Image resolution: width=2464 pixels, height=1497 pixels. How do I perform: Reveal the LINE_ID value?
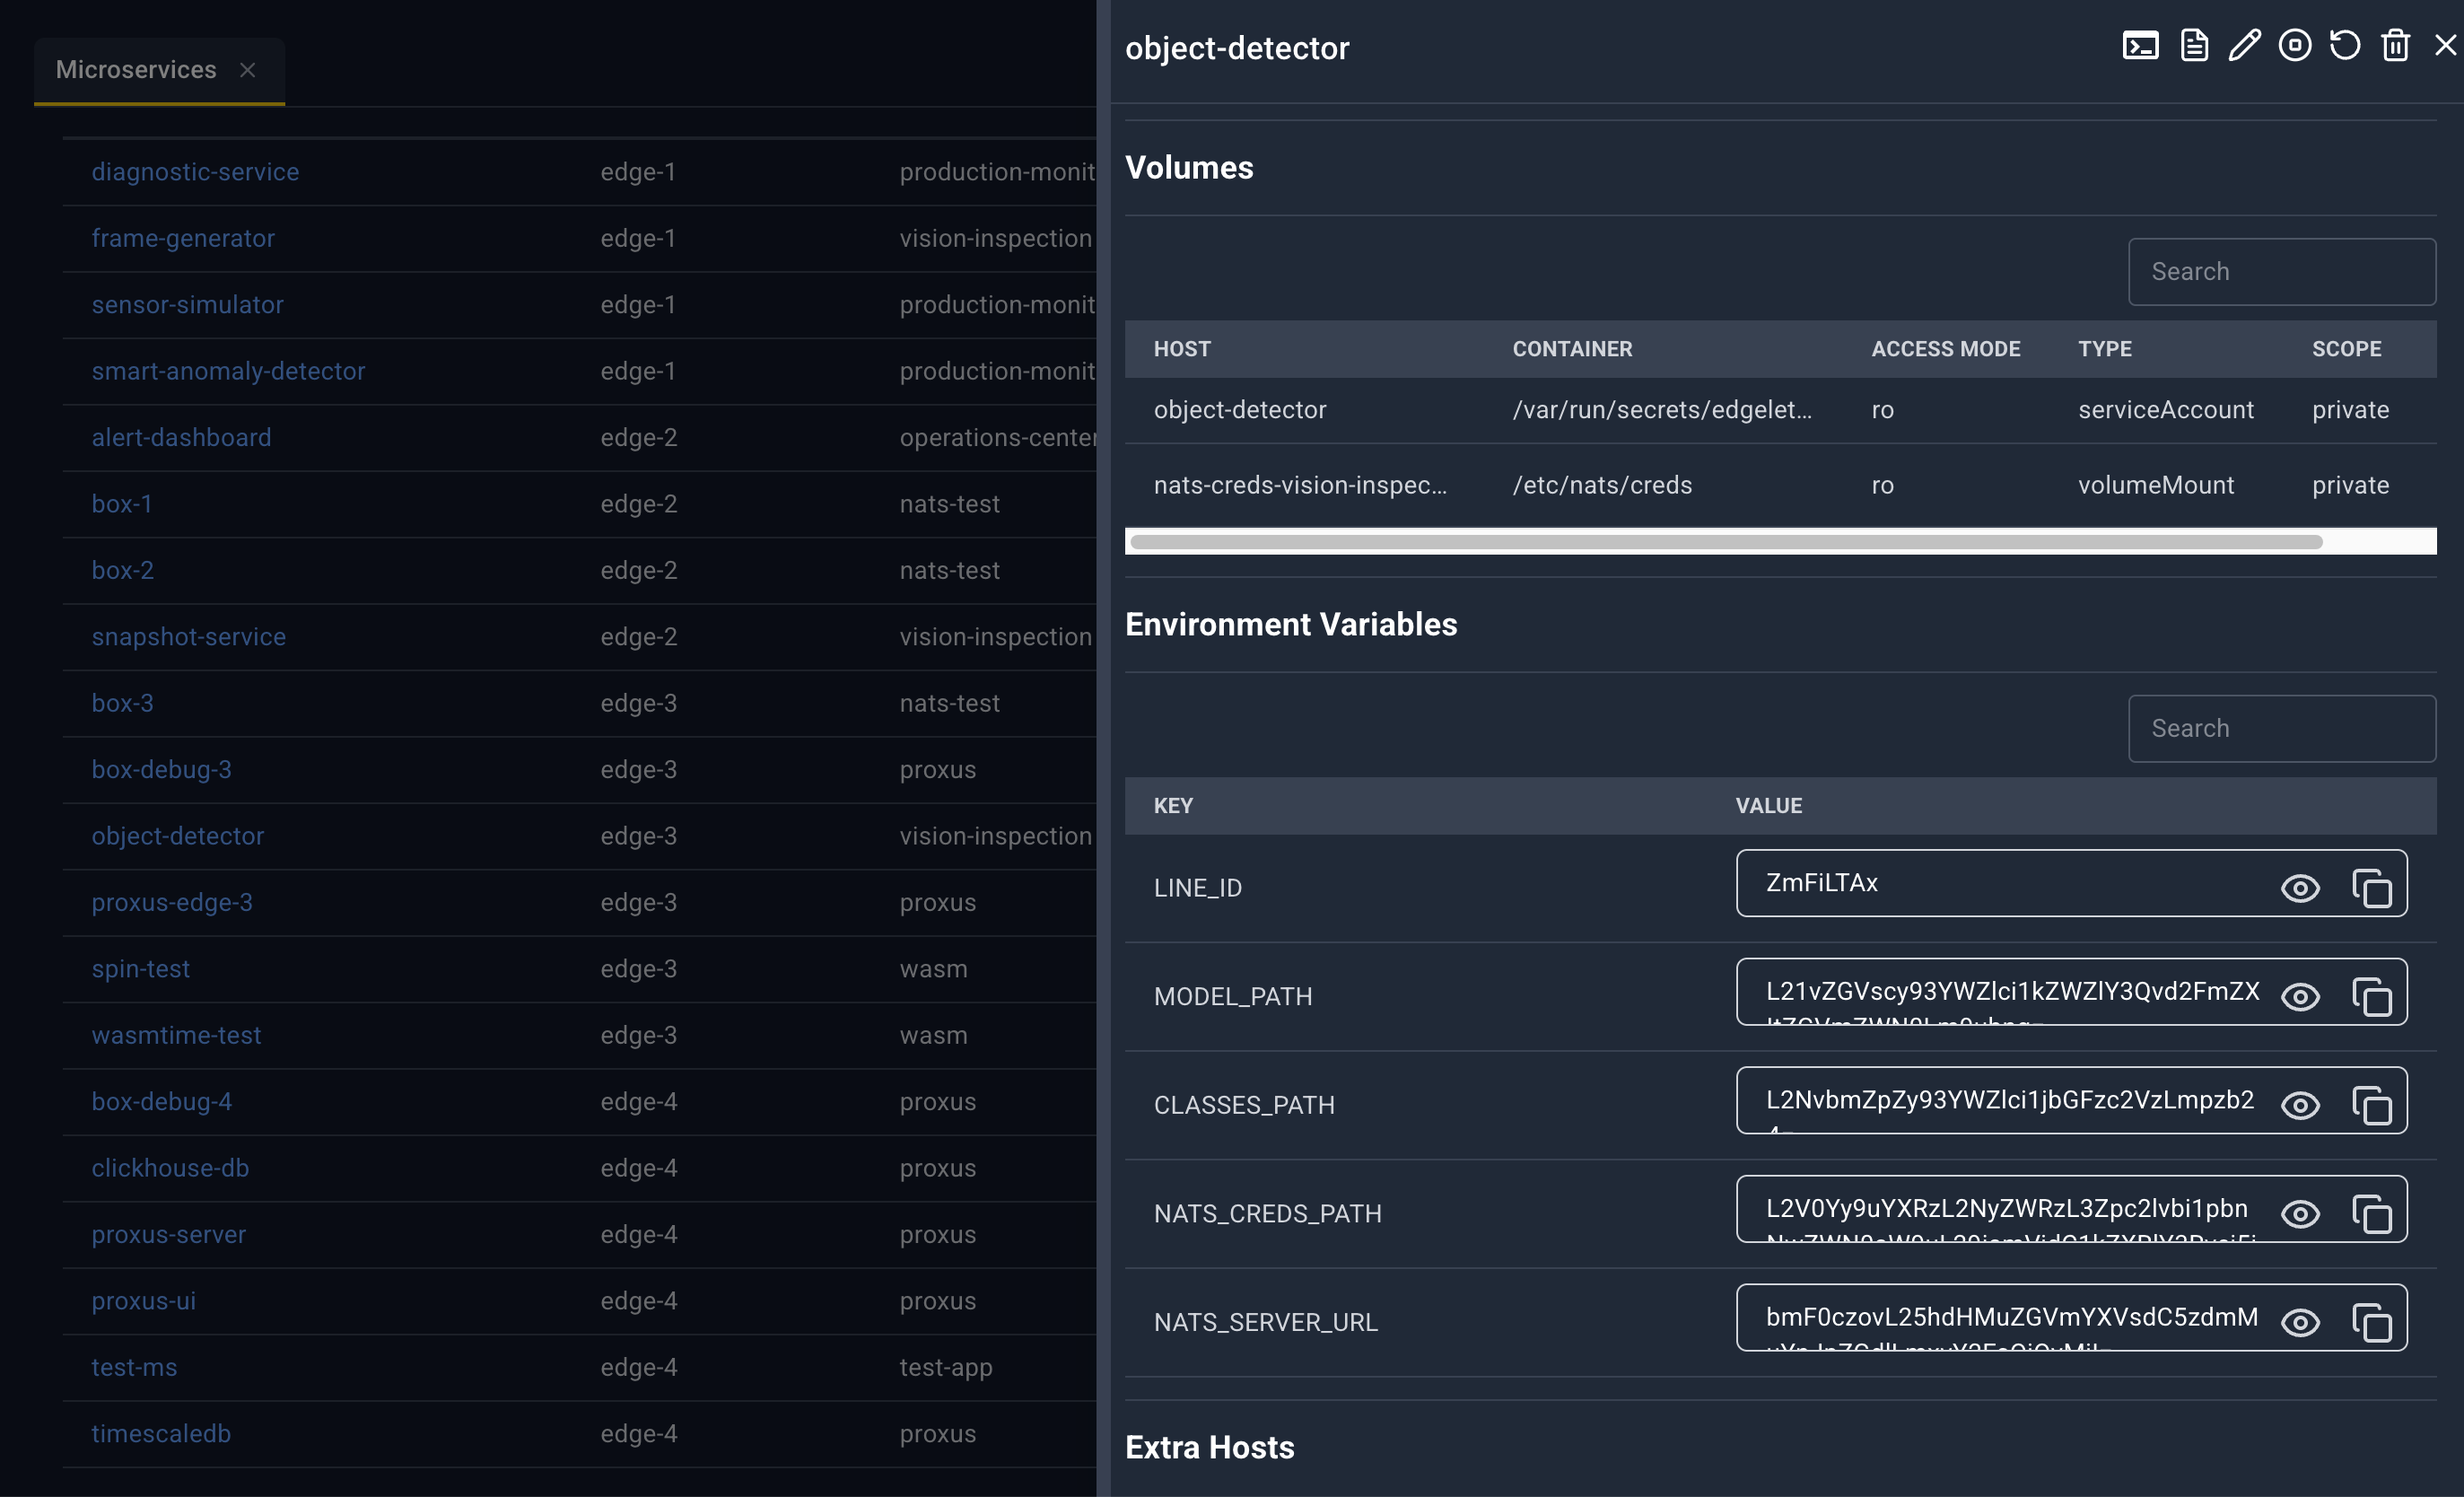tap(2300, 888)
